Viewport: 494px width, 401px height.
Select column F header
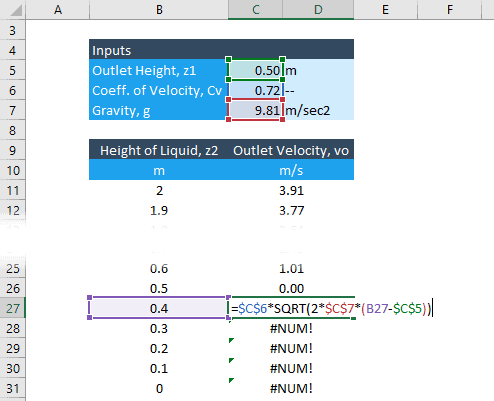tap(450, 10)
